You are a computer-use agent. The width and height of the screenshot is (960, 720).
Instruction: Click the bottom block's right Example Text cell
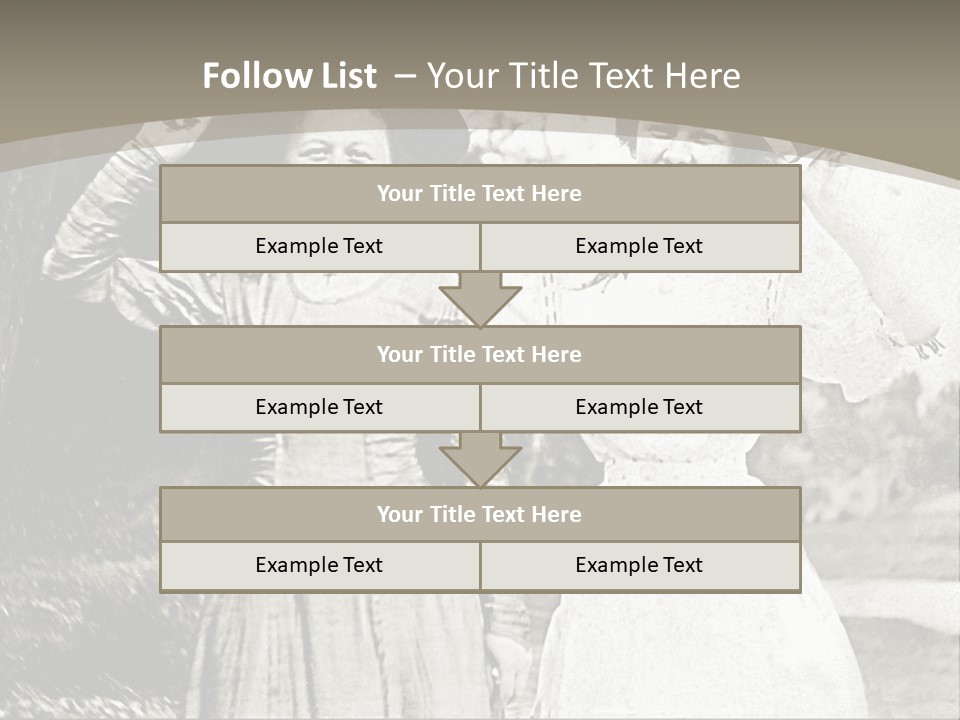point(639,565)
